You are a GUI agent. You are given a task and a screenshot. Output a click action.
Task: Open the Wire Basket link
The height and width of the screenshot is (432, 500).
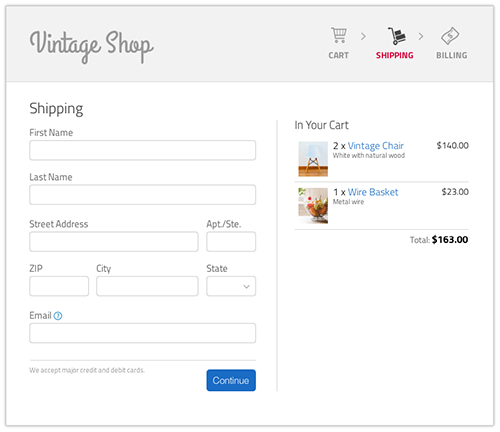373,192
